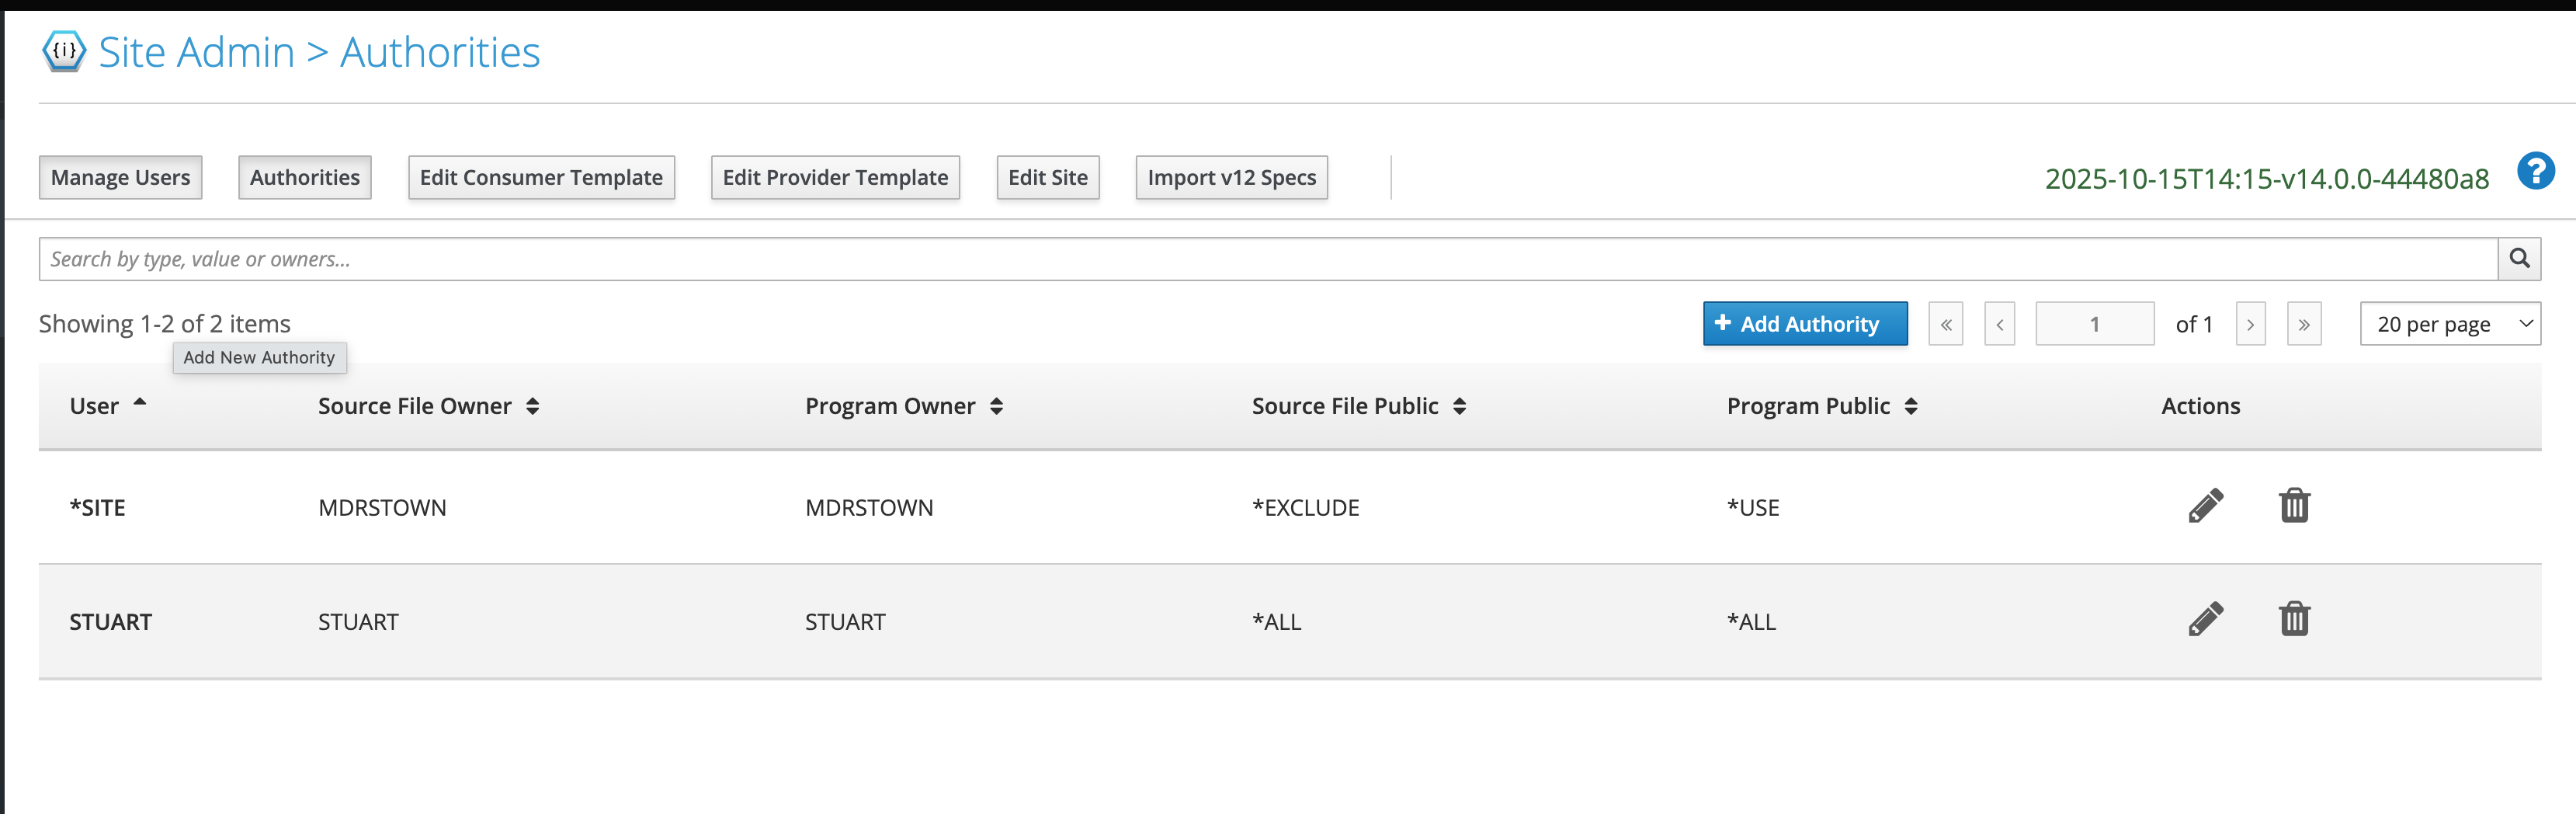Click the search magnifier icon button

[2519, 259]
